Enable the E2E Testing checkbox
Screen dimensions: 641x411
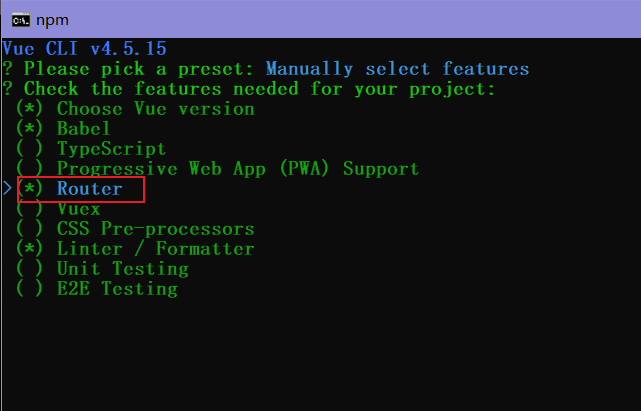pyautogui.click(x=29, y=289)
